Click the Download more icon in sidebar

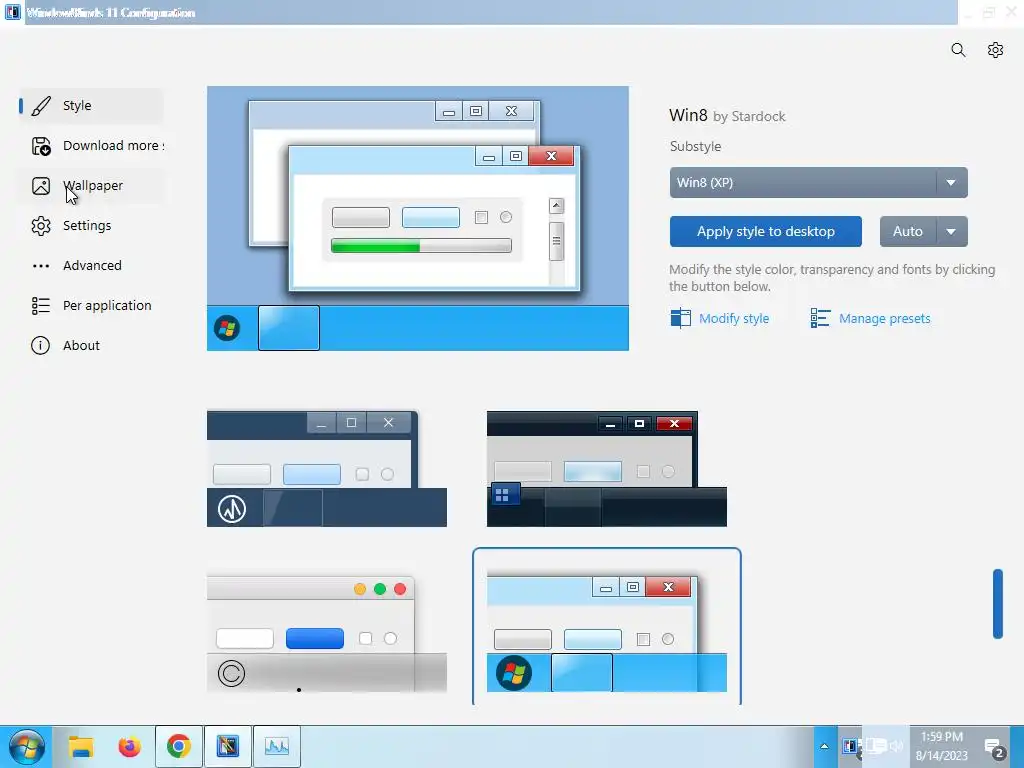point(41,146)
